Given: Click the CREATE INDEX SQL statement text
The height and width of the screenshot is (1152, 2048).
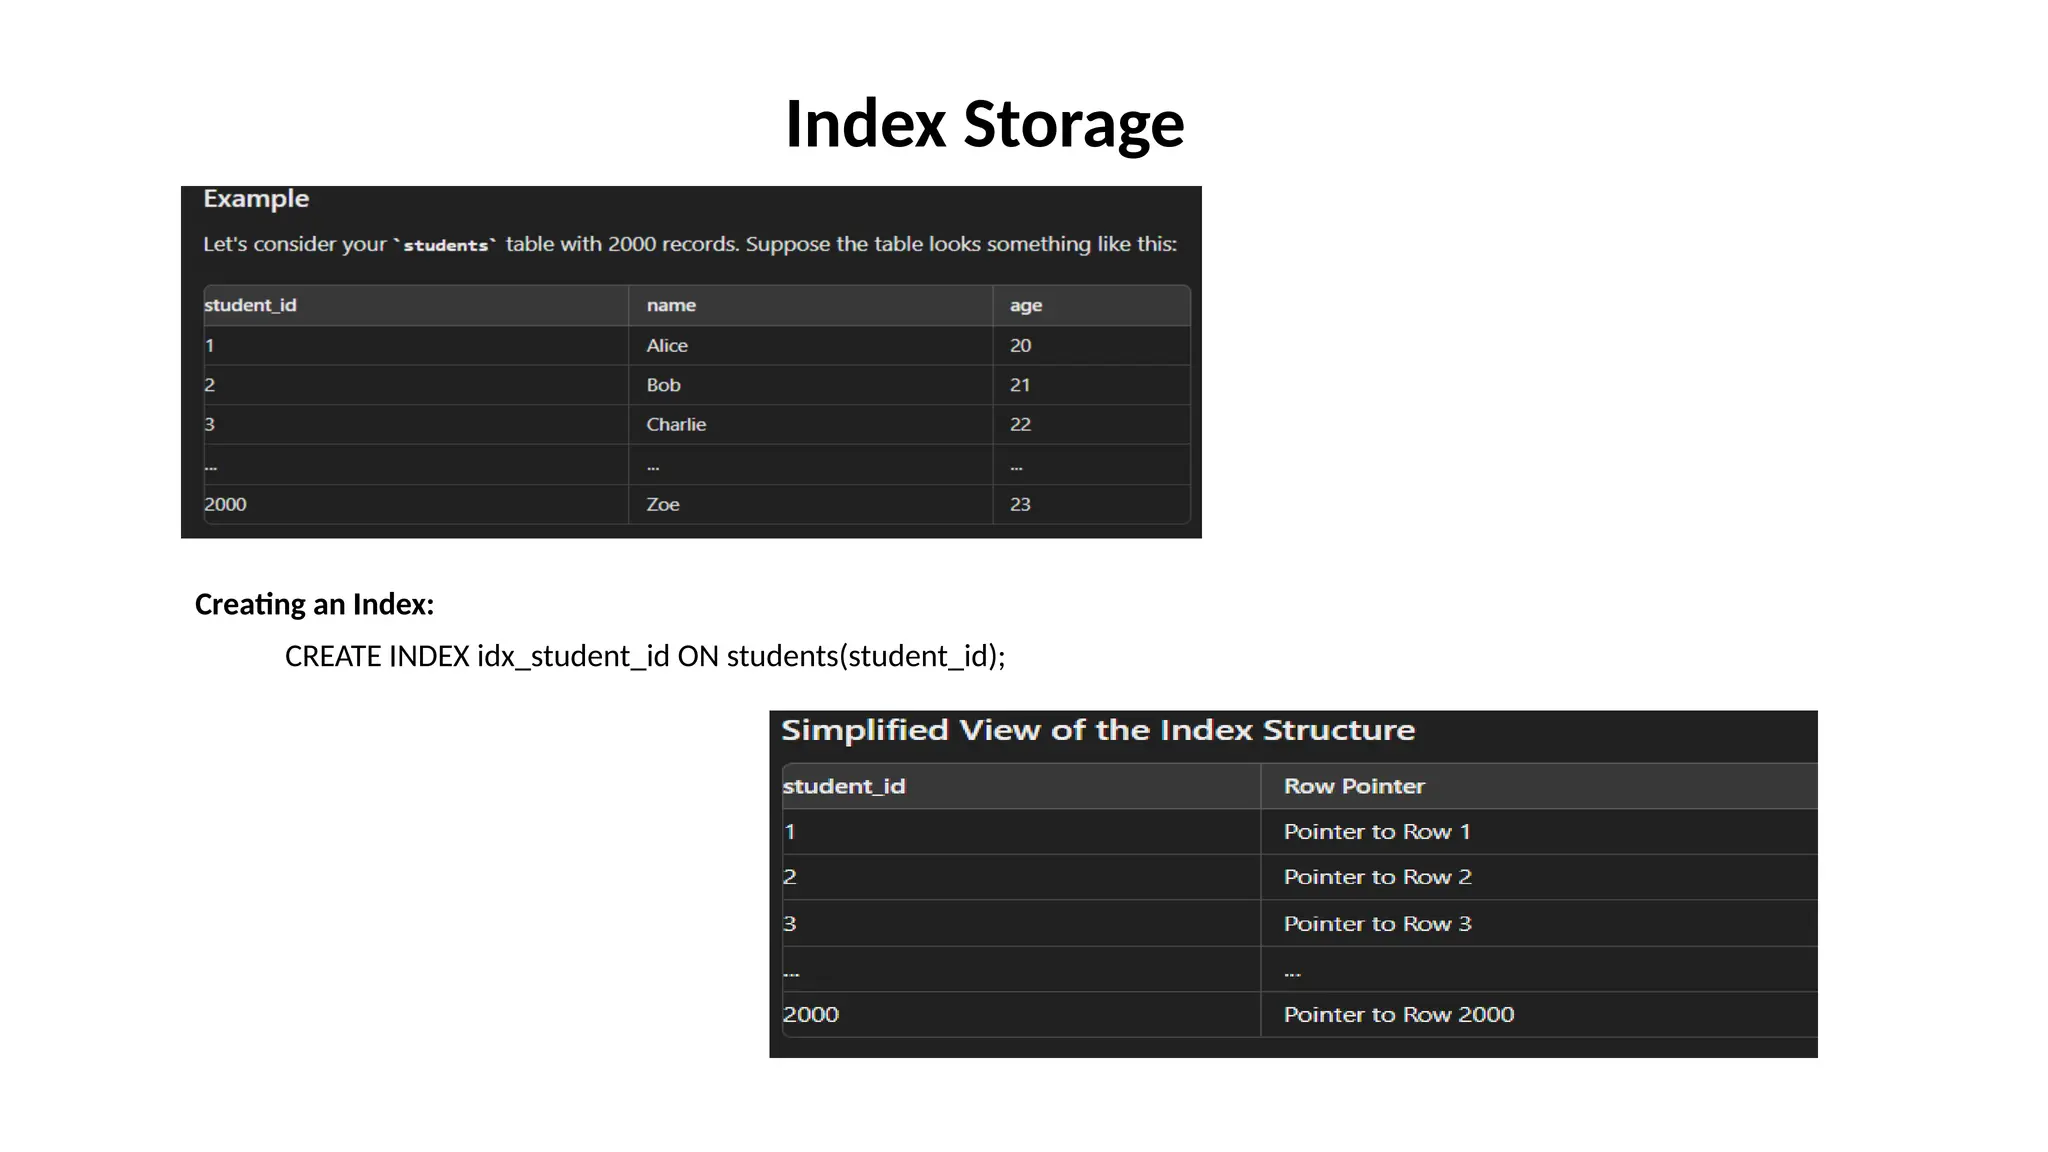Looking at the screenshot, I should [645, 656].
